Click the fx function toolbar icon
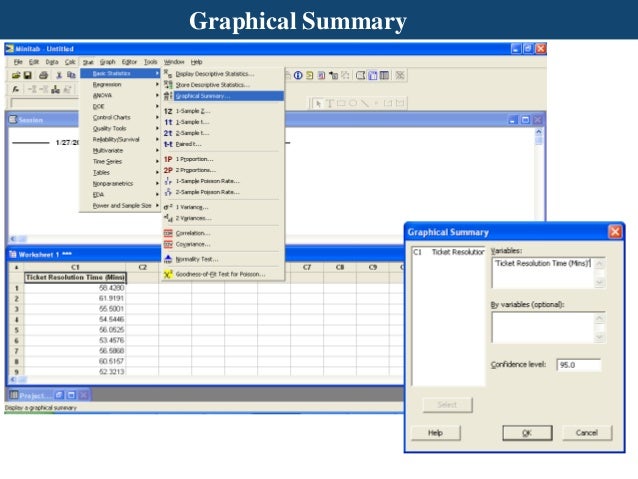Viewport: 638px width, 479px height. (x=16, y=89)
